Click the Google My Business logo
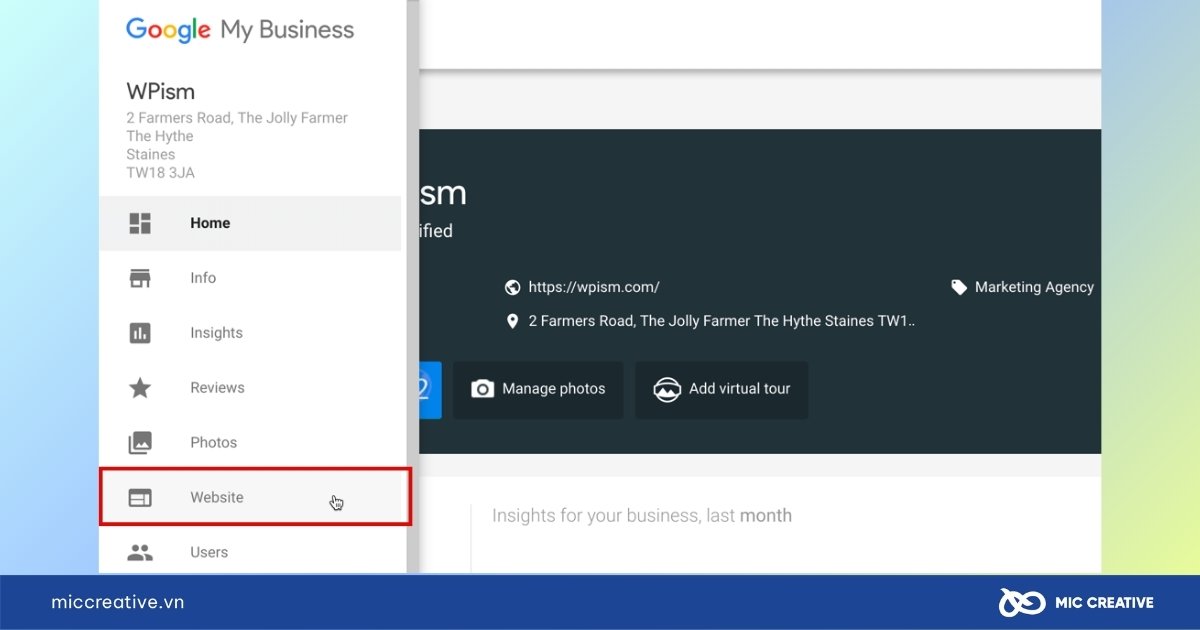Screen dimensions: 1200x630 pos(240,30)
